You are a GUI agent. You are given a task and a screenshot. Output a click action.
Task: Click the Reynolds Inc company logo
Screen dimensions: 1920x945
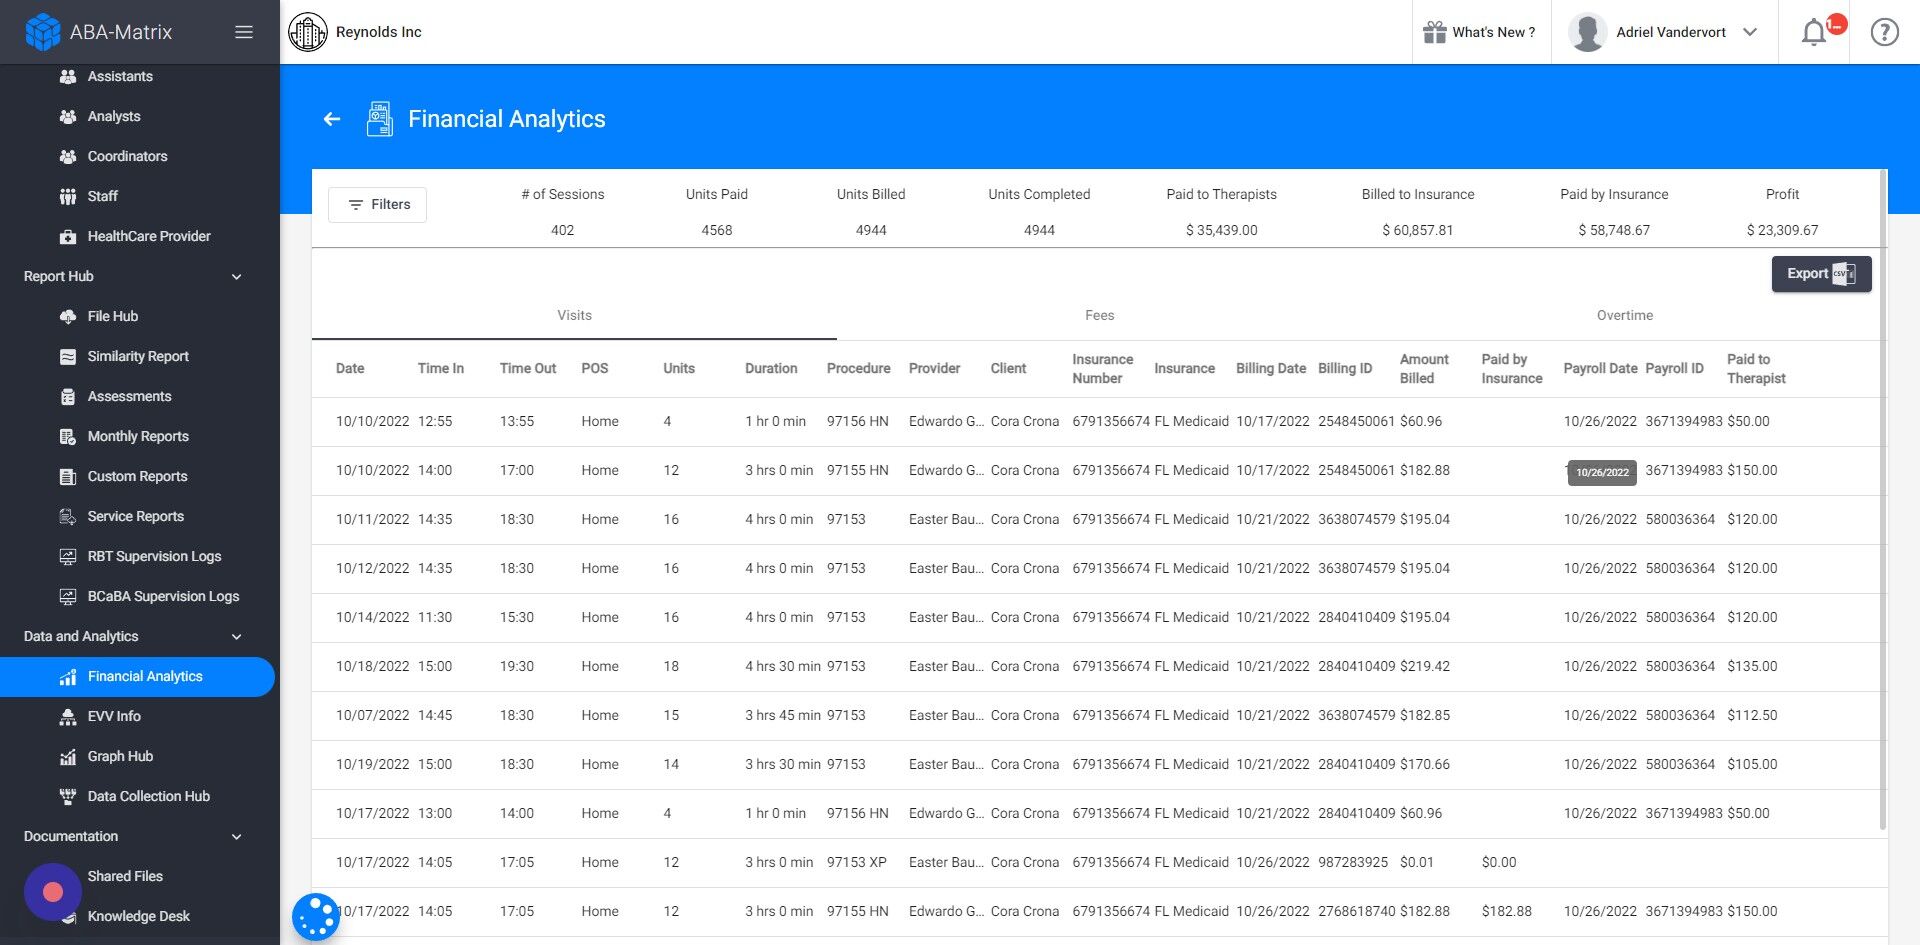pyautogui.click(x=308, y=32)
